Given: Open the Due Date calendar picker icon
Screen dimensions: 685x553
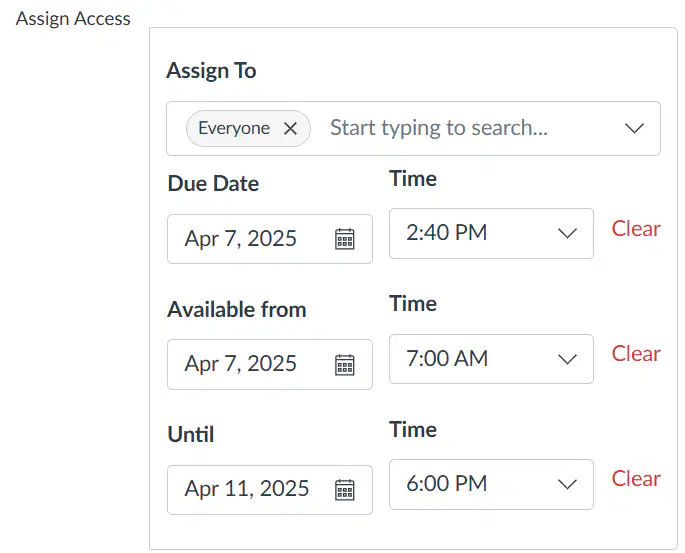Looking at the screenshot, I should click(x=345, y=239).
